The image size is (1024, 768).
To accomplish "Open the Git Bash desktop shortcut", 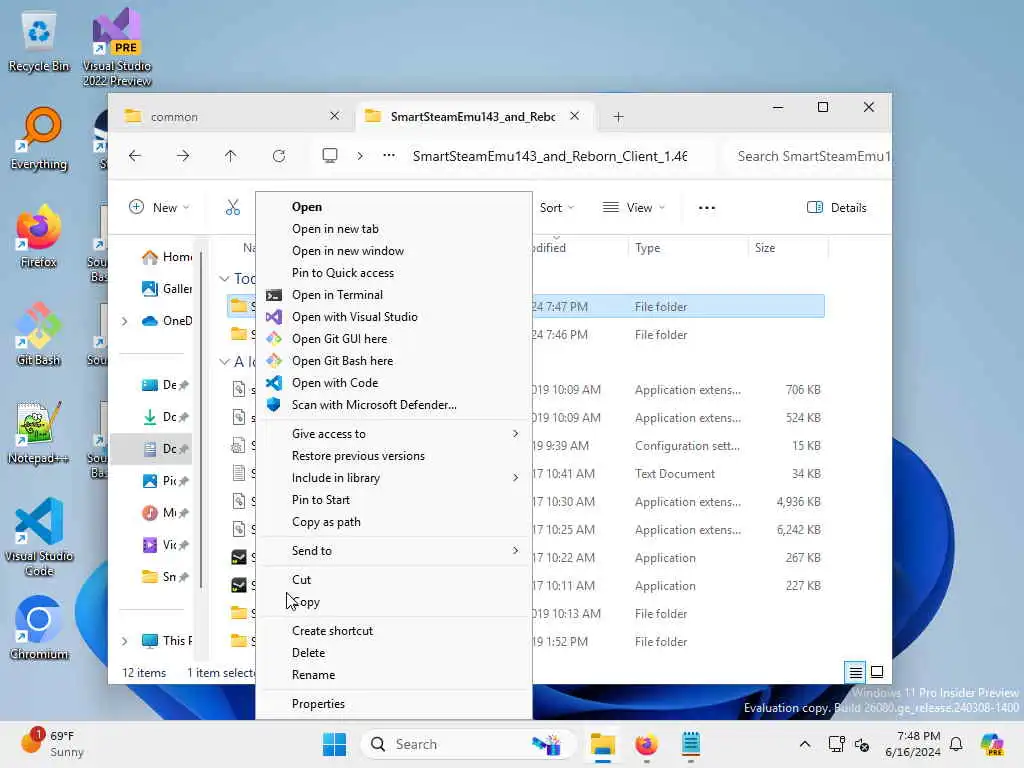I will pyautogui.click(x=39, y=335).
